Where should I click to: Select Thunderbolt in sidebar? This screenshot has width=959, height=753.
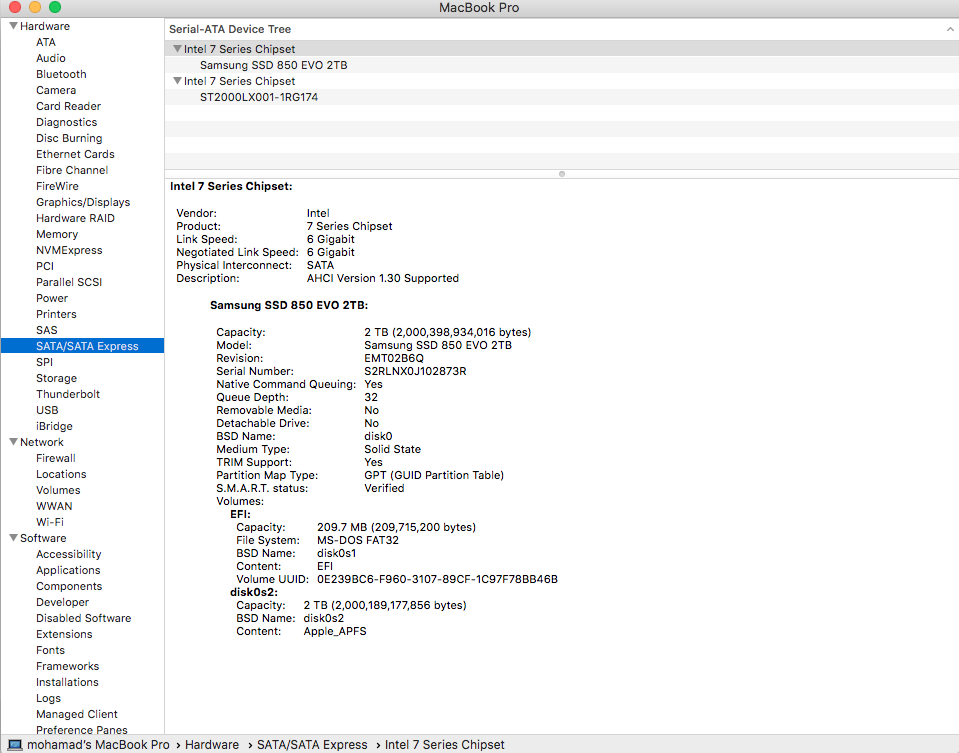(x=68, y=394)
